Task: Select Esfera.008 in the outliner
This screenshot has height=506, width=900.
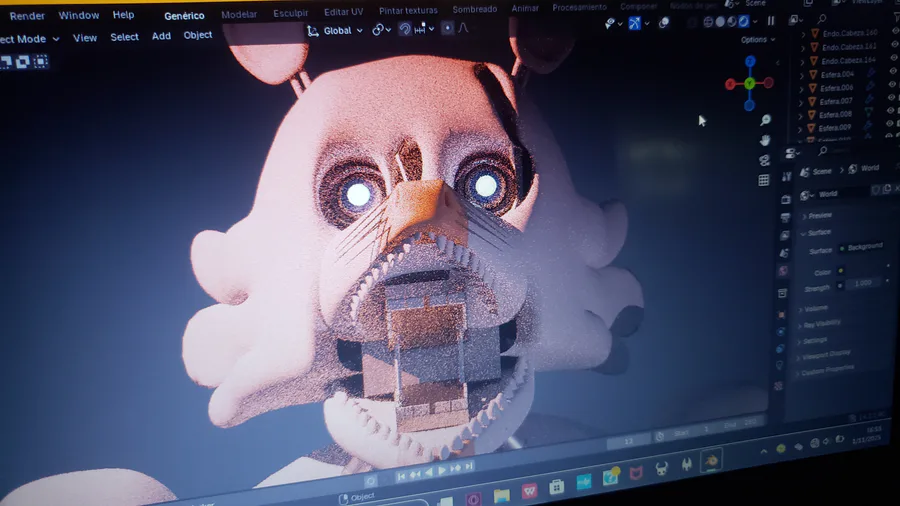Action: tap(836, 115)
